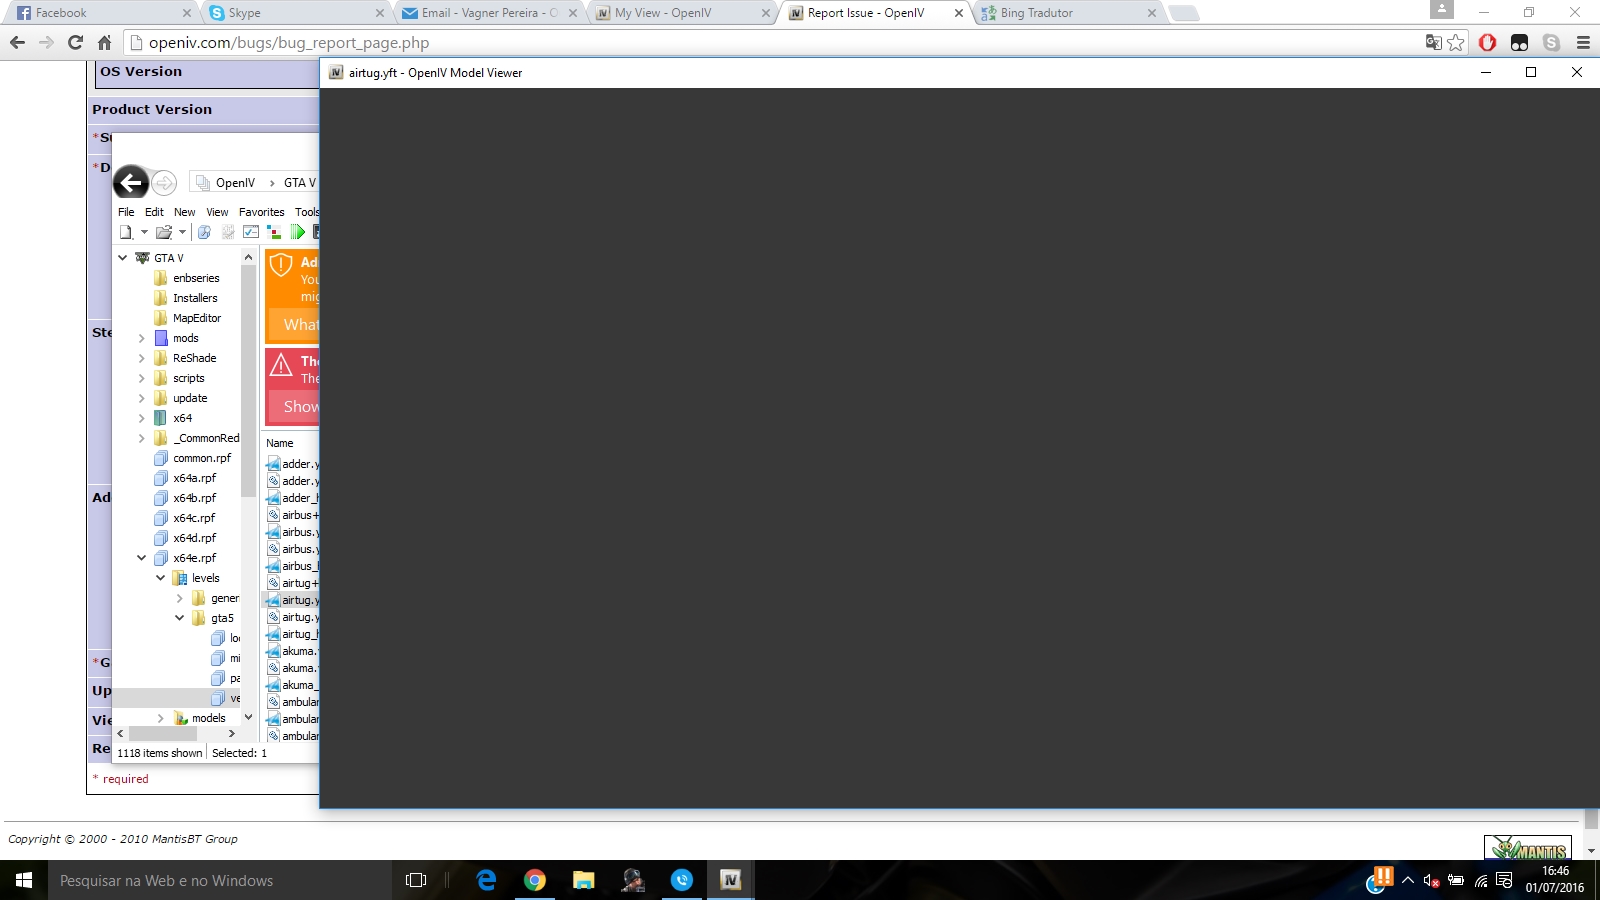This screenshot has height=900, width=1600.
Task: Collapse the GTA V tree root
Action: coord(123,258)
